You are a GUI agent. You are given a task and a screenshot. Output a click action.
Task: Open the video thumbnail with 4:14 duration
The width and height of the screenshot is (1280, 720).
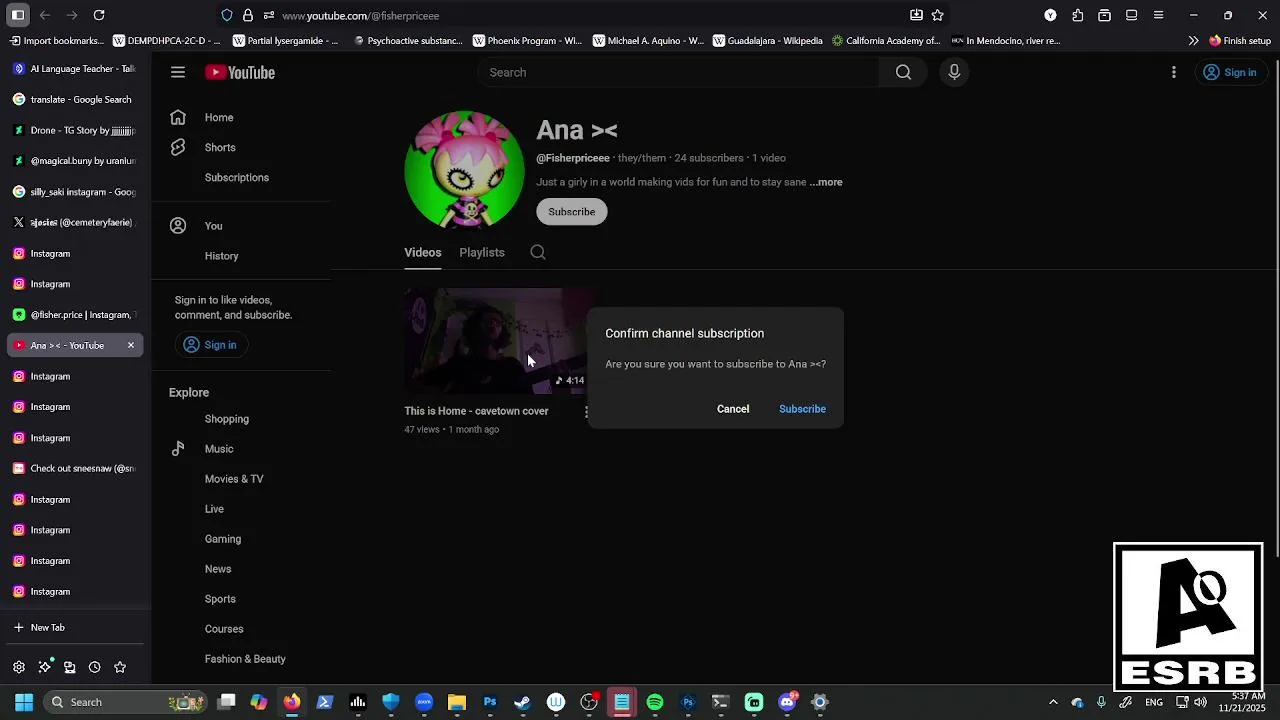point(497,341)
